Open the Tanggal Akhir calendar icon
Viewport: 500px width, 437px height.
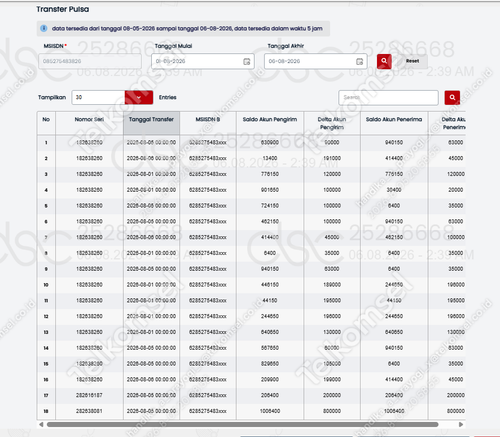pos(359,61)
